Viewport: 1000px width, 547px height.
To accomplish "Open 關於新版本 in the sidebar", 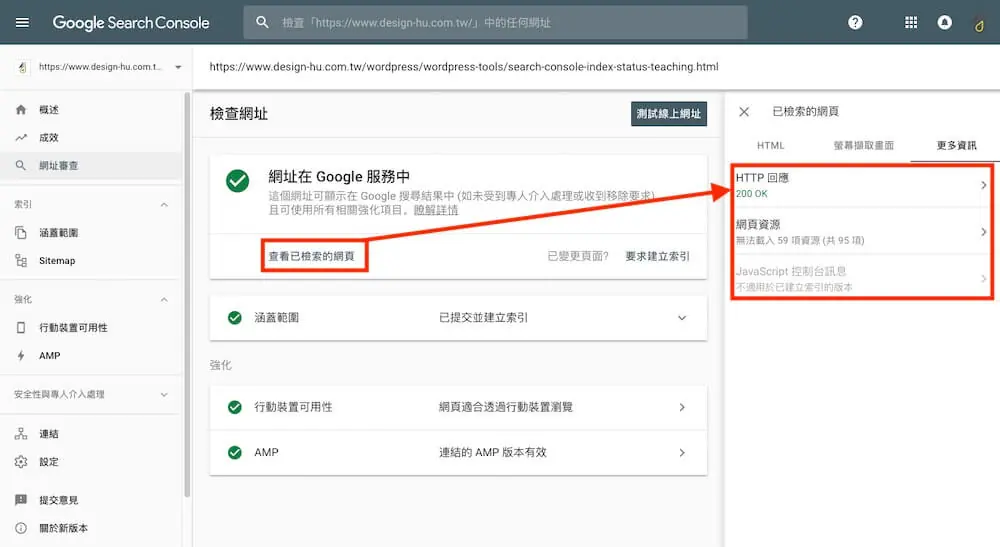I will [x=64, y=528].
